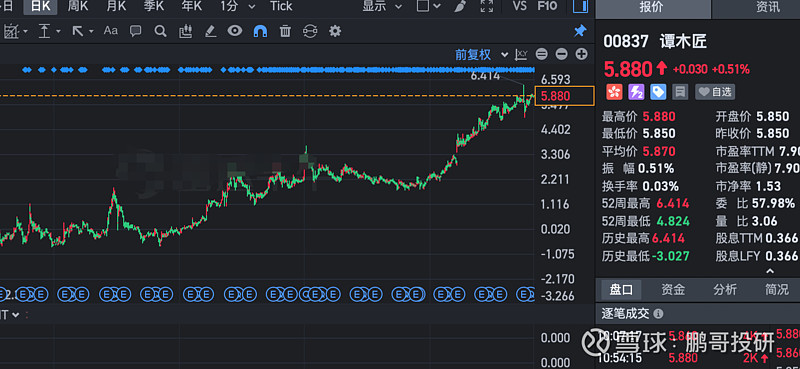Zoom out chart with minus icon
This screenshot has width=800, height=369.
(562, 54)
